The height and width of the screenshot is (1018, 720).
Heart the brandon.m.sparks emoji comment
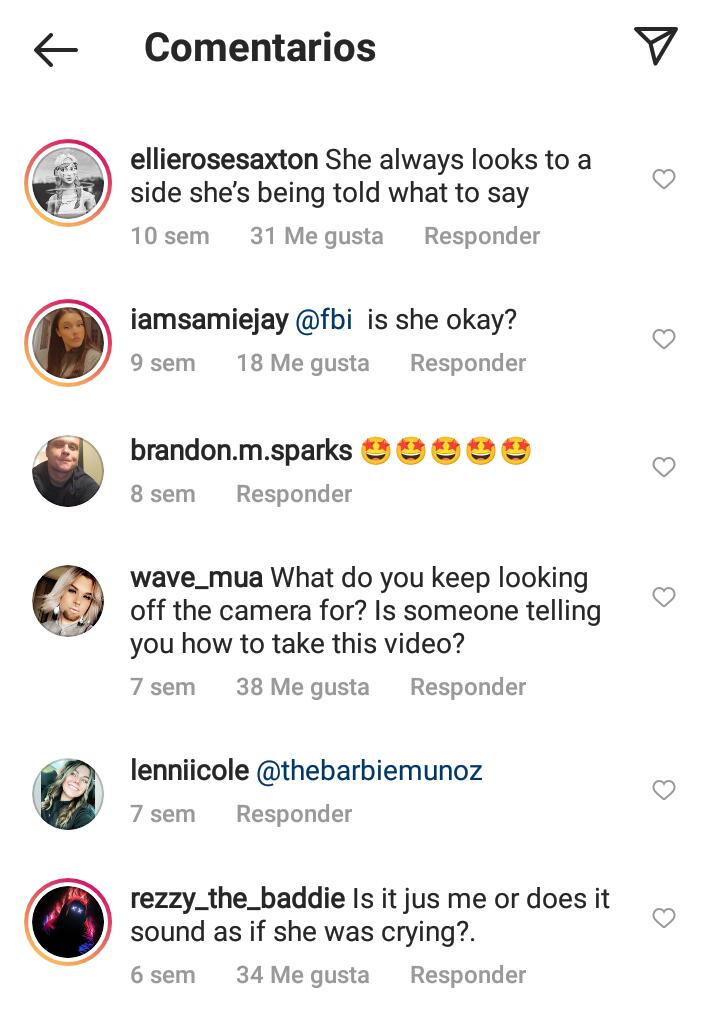tap(663, 467)
